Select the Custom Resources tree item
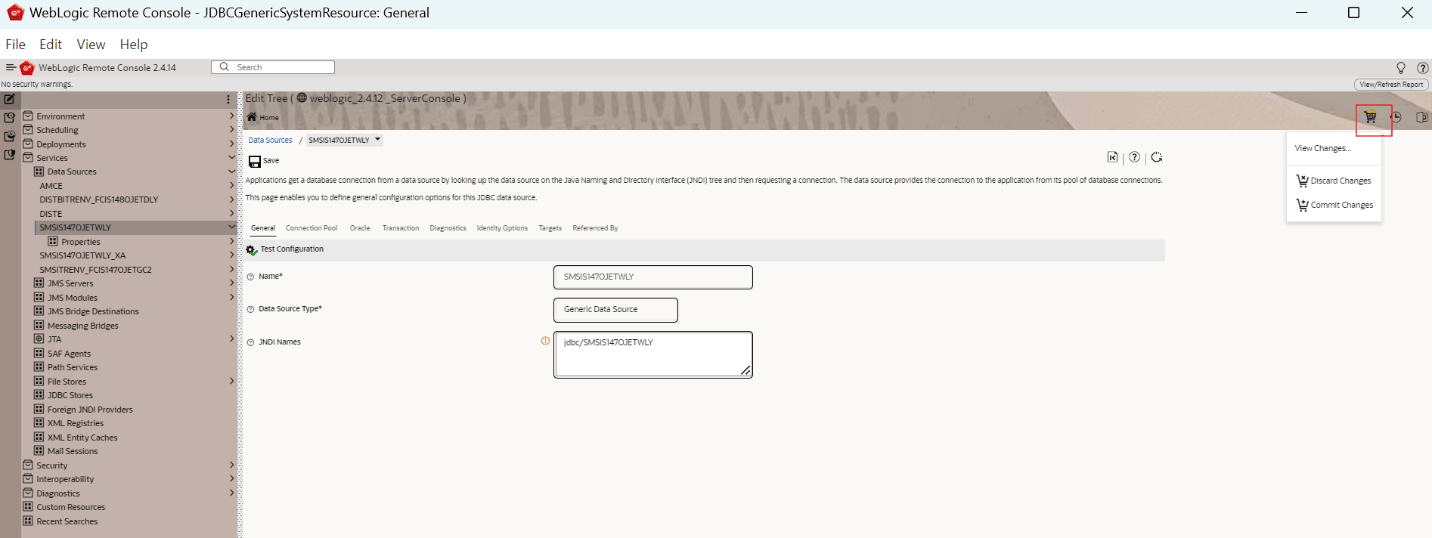 (71, 507)
